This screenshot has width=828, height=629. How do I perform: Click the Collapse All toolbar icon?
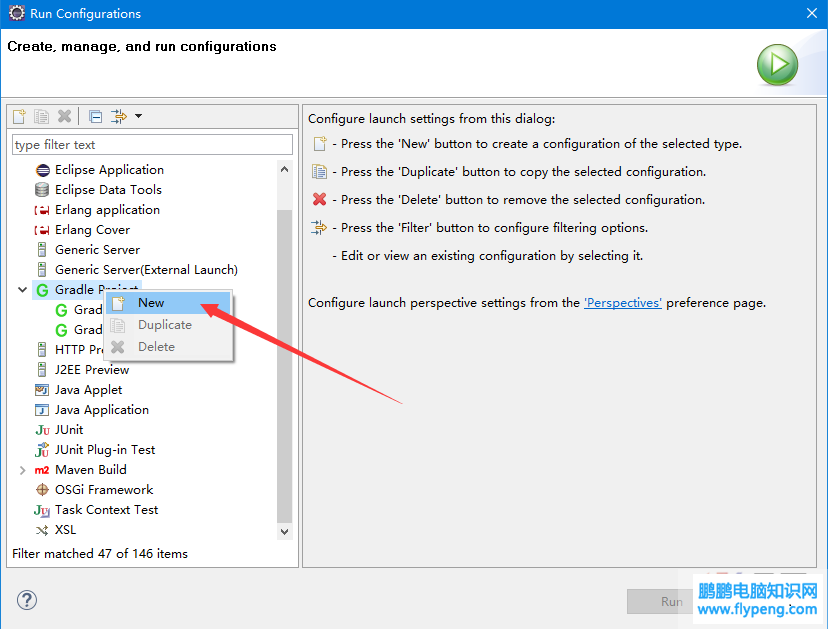tap(96, 116)
